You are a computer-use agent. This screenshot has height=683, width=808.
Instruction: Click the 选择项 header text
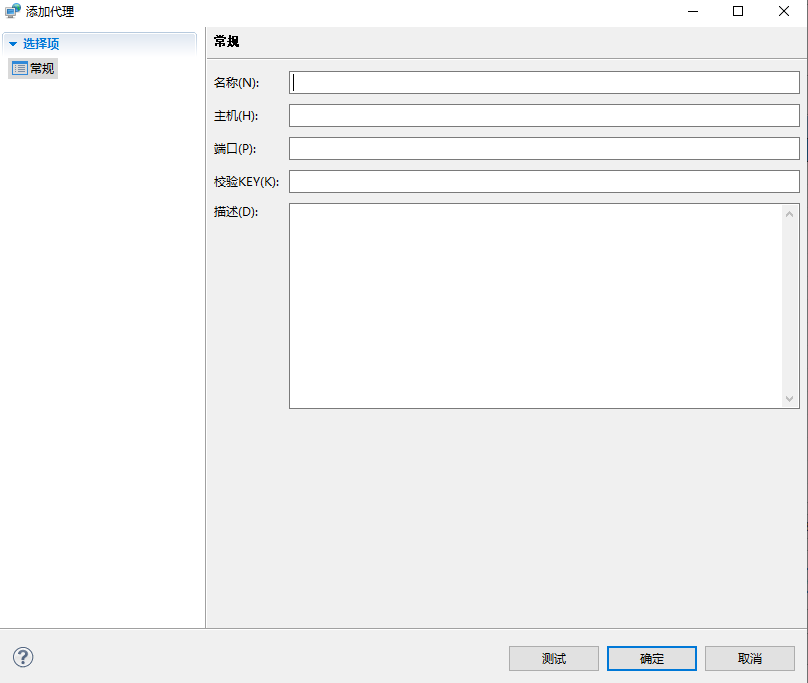(41, 44)
